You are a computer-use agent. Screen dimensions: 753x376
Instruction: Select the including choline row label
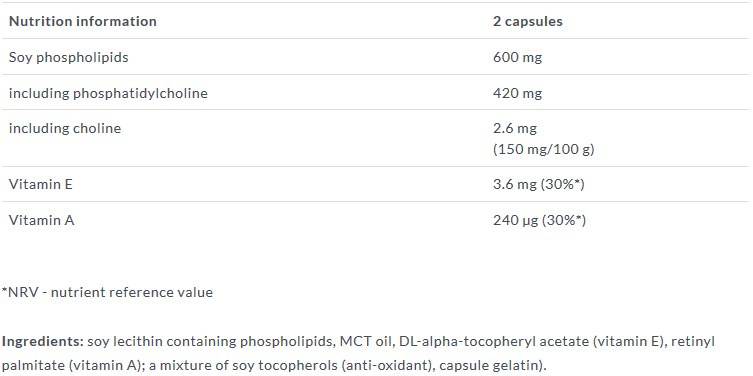[65, 128]
